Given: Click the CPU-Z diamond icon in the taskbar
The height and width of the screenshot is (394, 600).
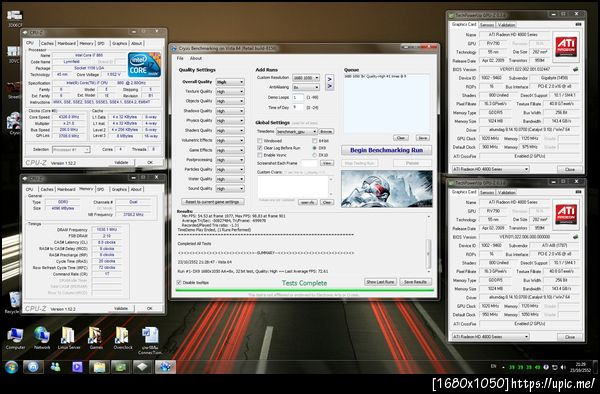Looking at the screenshot, I should [x=143, y=367].
